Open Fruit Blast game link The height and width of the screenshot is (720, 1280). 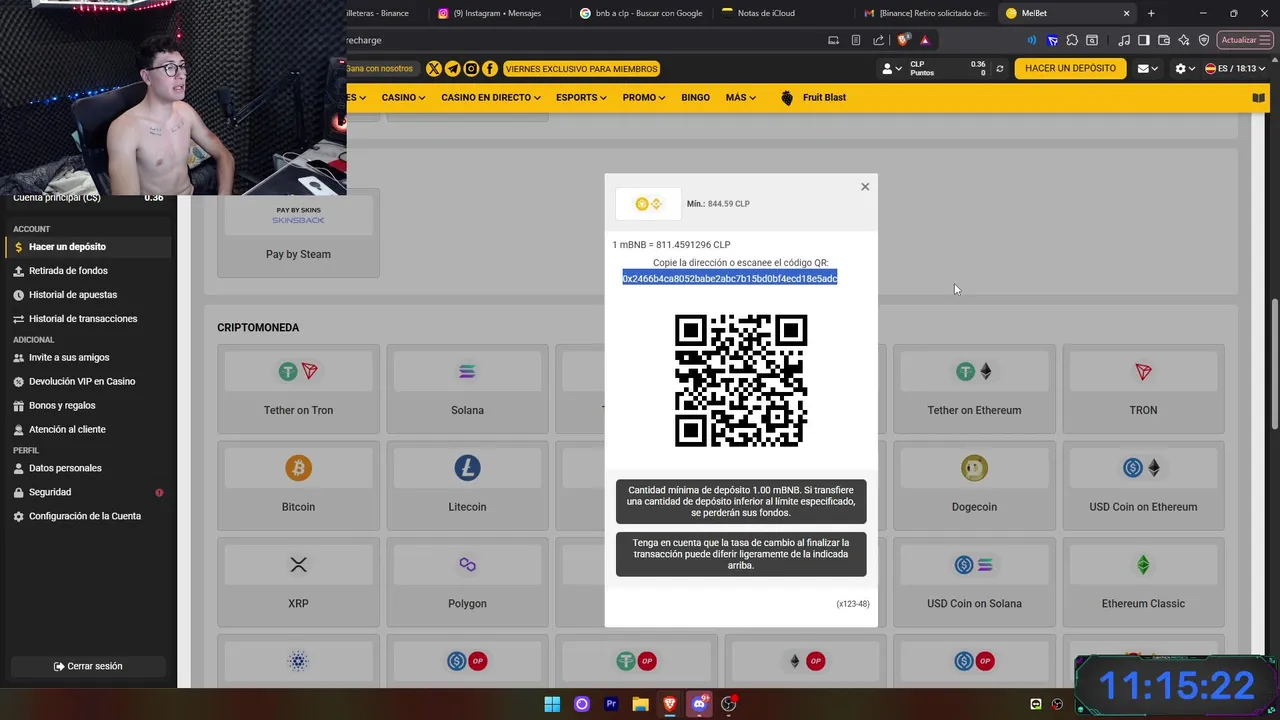(x=813, y=97)
